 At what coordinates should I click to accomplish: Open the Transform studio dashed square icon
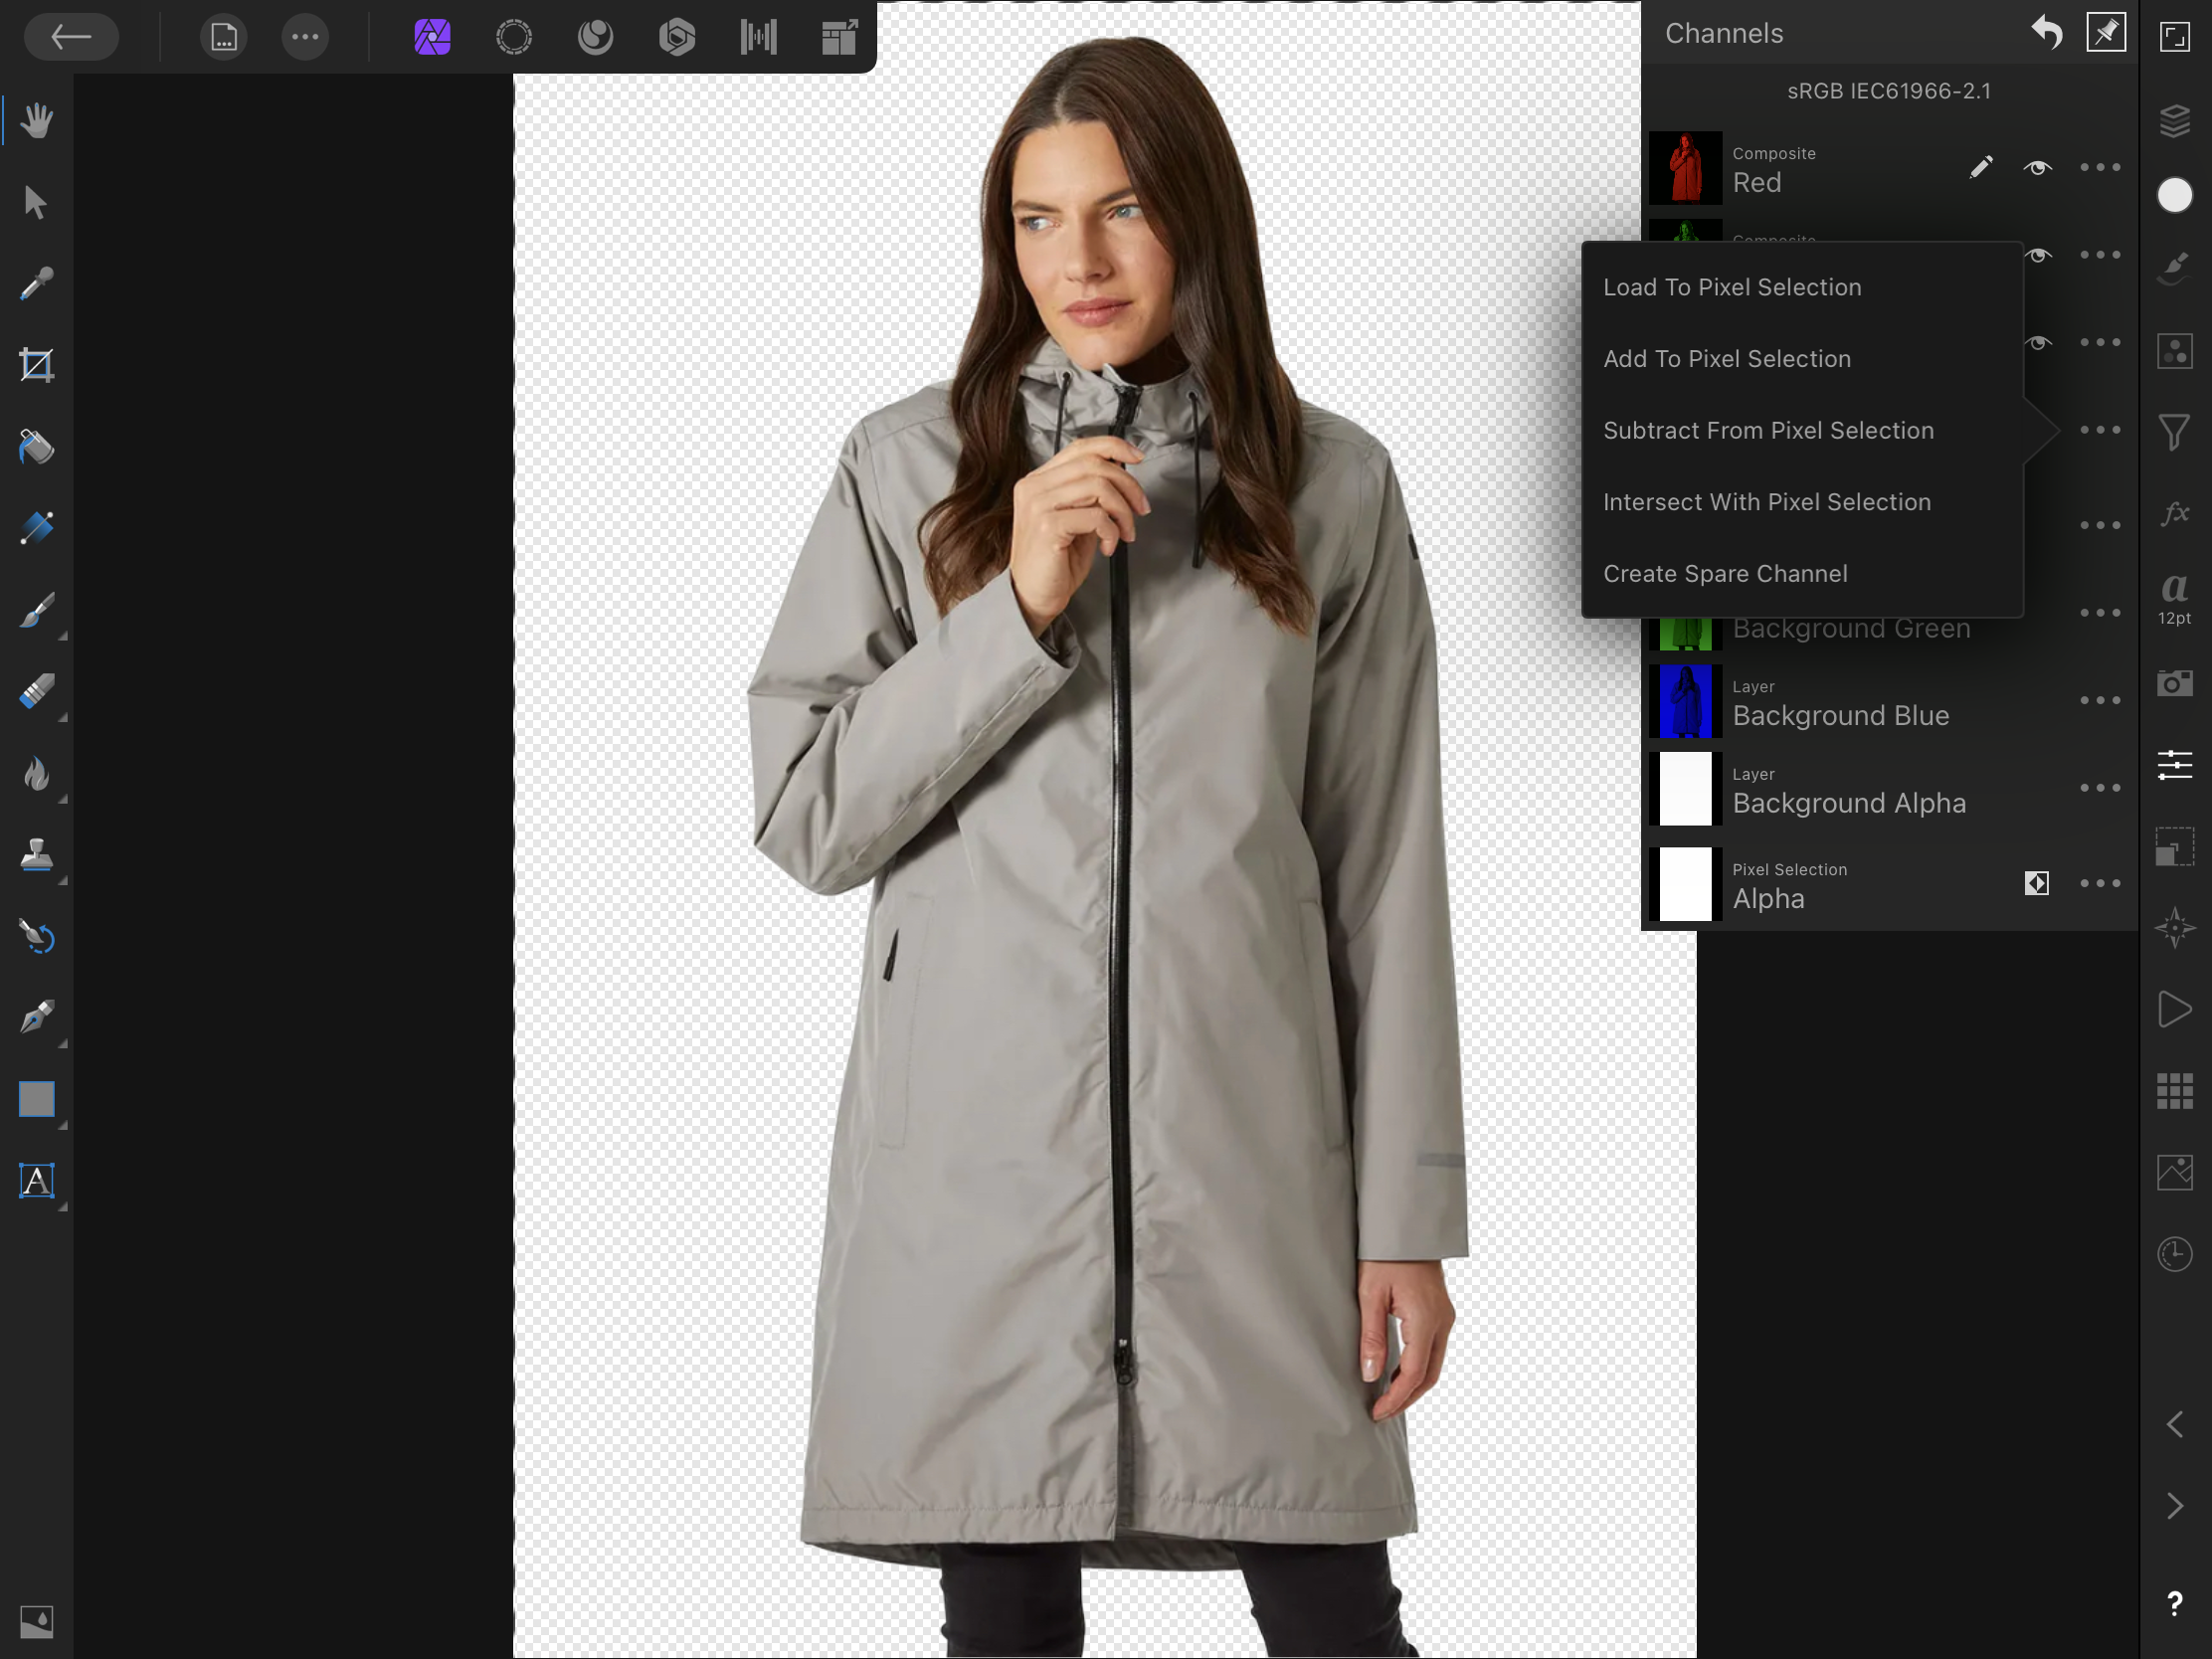[x=2175, y=847]
